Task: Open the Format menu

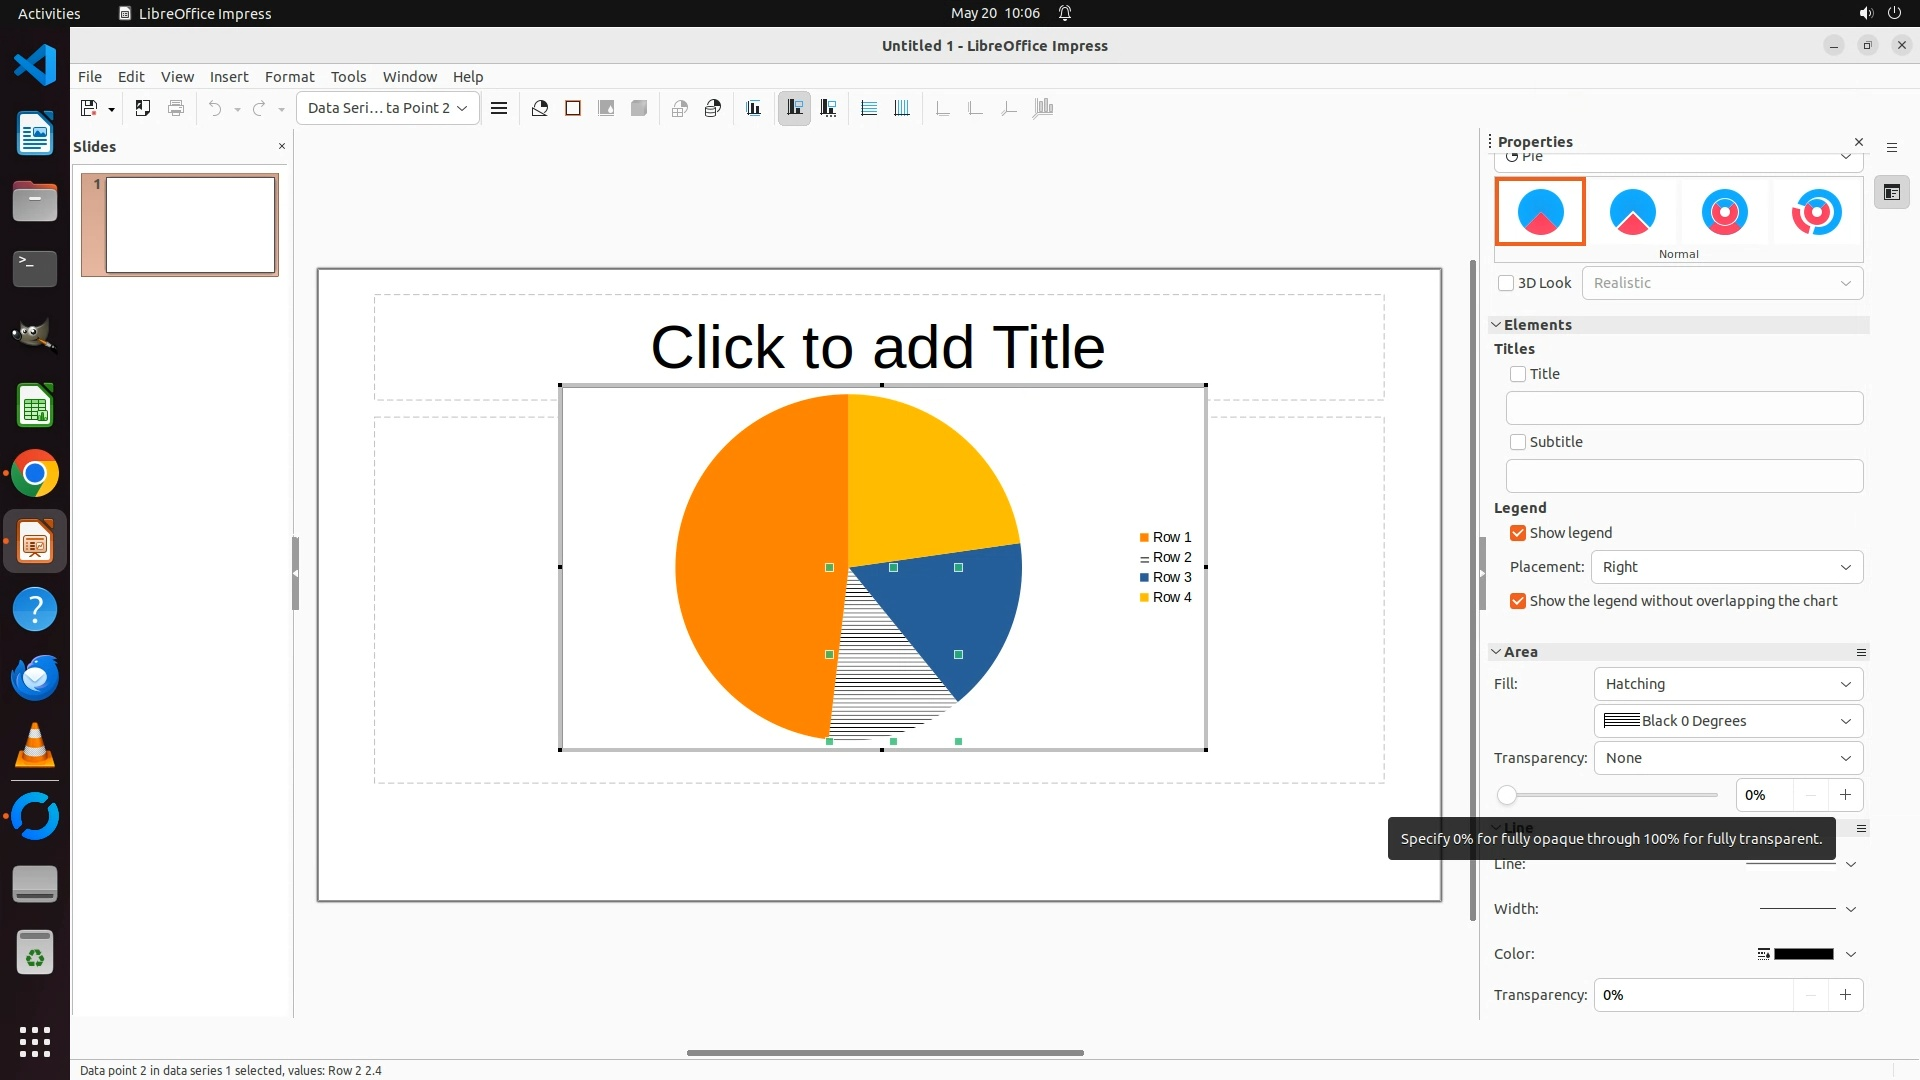Action: click(289, 77)
